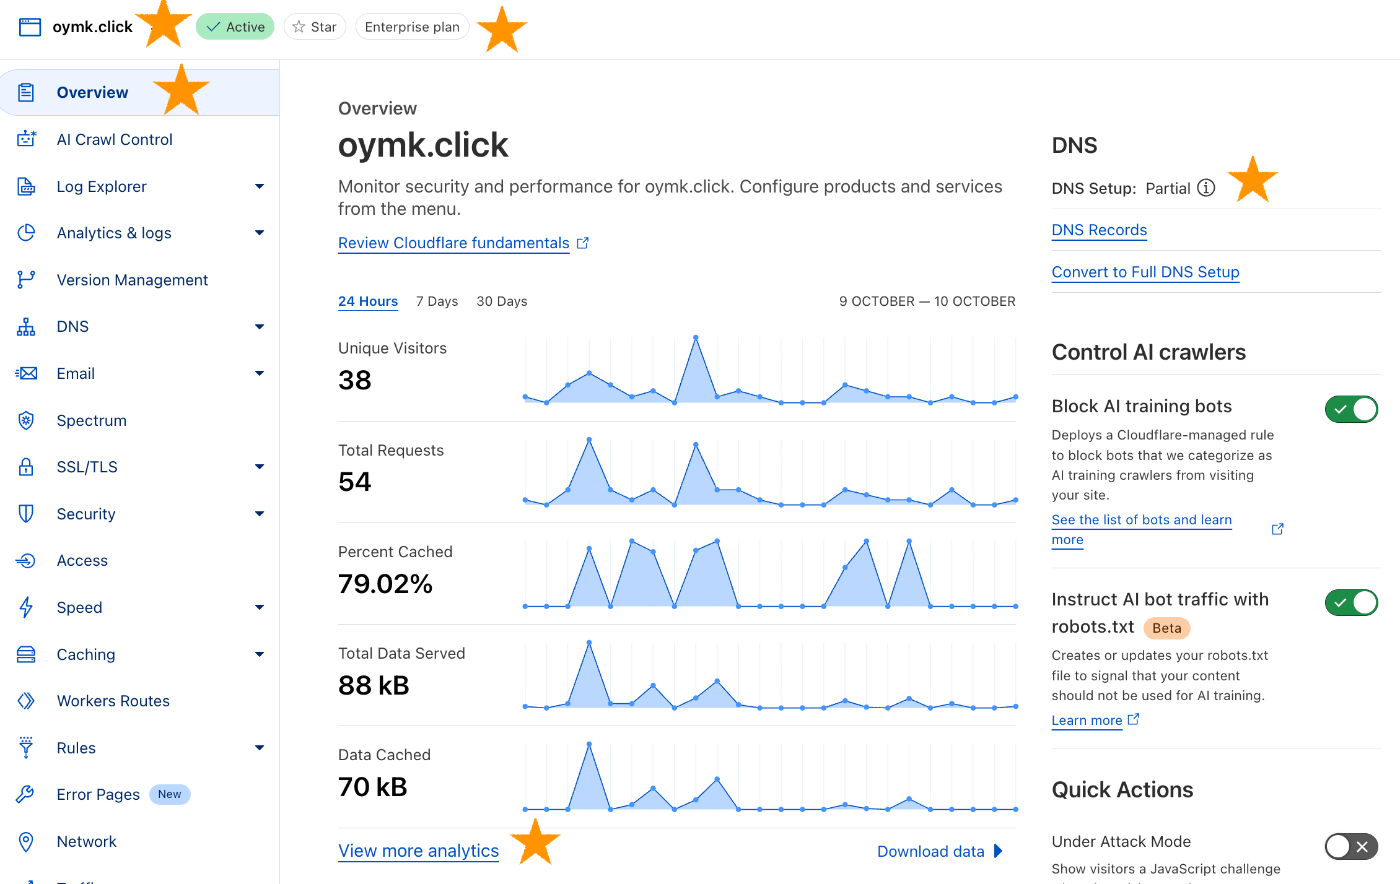
Task: Click the Log Explorer icon
Action: [x=27, y=186]
